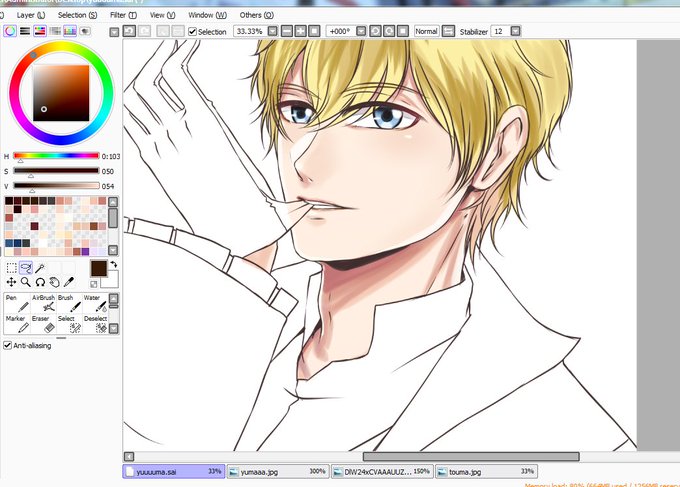
Task: Click the dark brown foreground color swatch
Action: (98, 268)
